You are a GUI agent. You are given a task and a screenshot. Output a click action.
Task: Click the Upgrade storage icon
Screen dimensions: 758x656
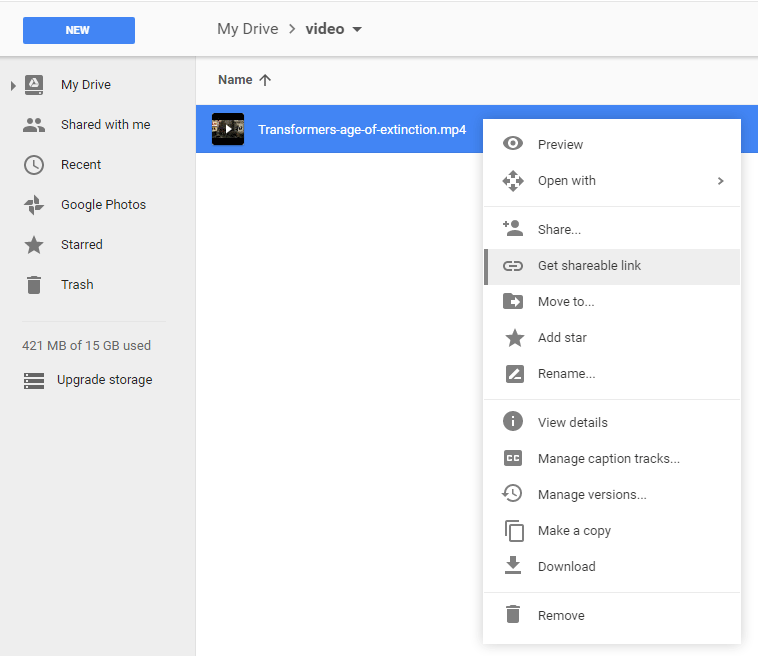[34, 380]
